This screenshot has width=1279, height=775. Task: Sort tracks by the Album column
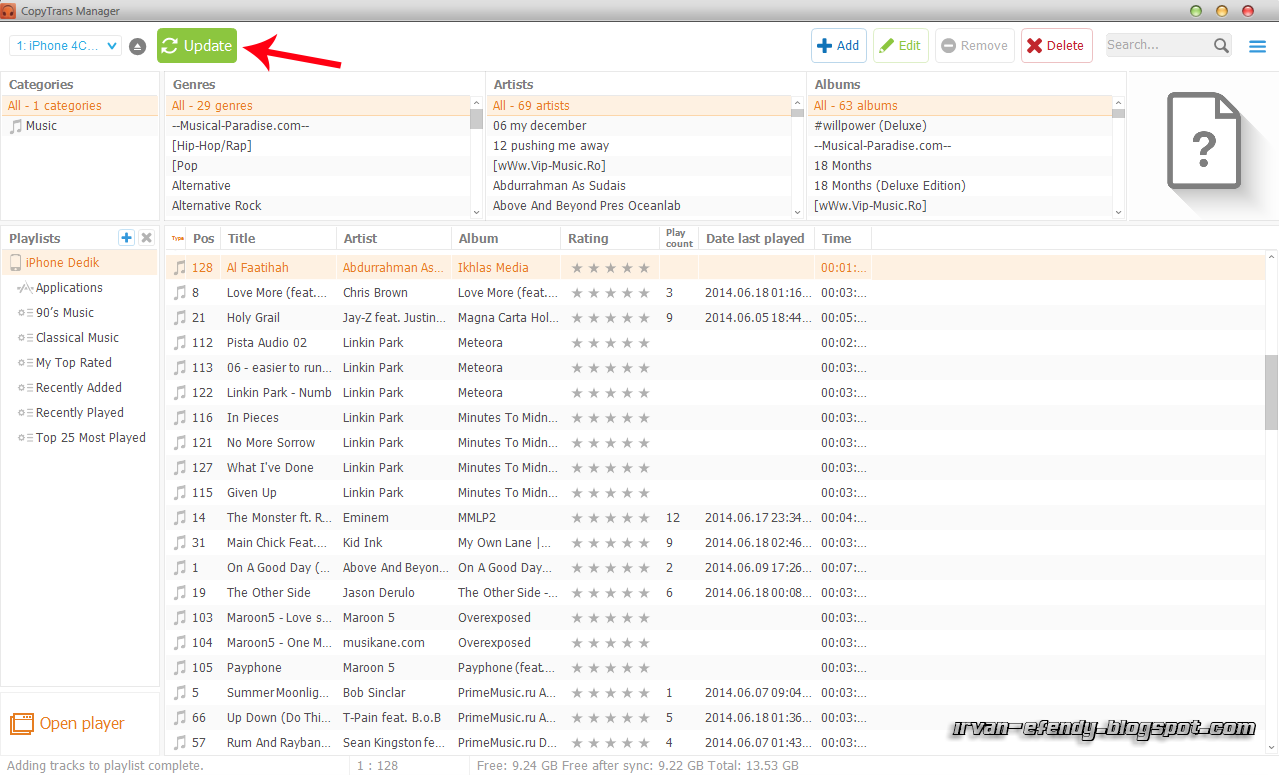[506, 239]
